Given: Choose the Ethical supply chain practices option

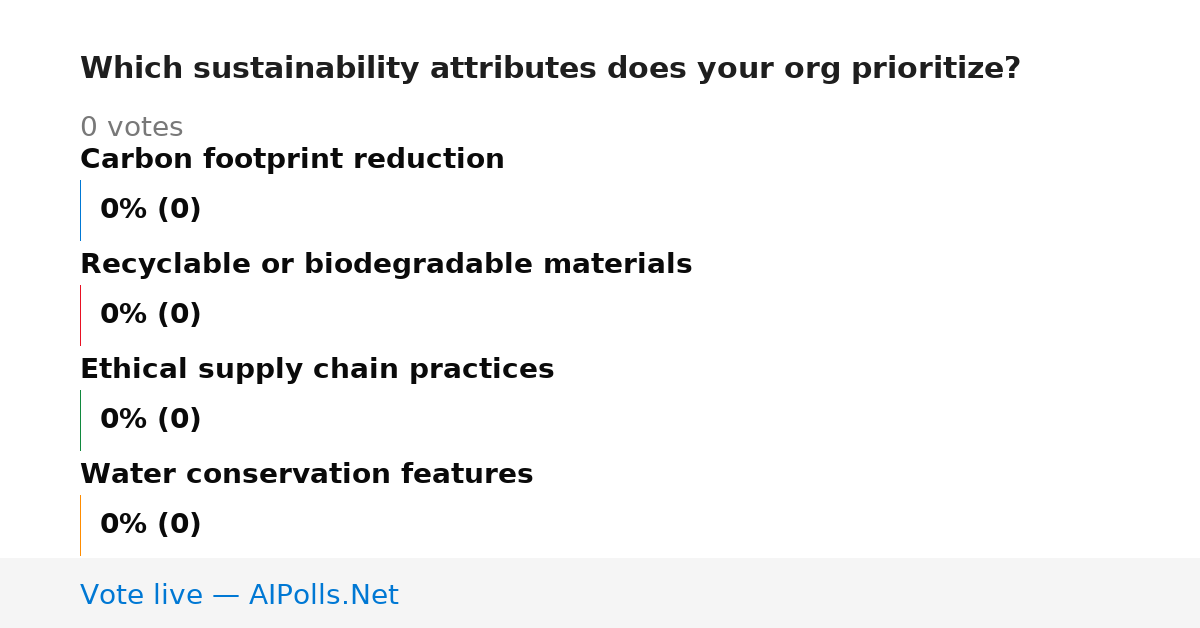Looking at the screenshot, I should coord(317,370).
